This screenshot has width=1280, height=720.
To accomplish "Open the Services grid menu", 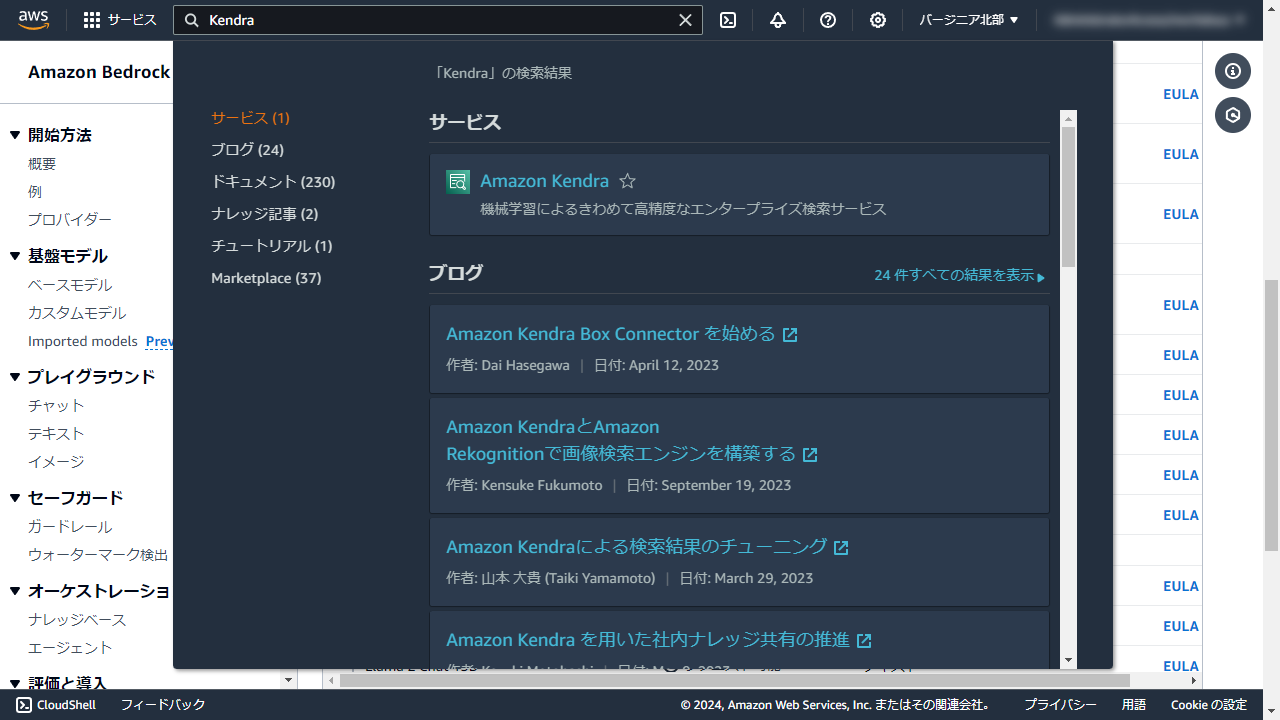I will point(120,20).
